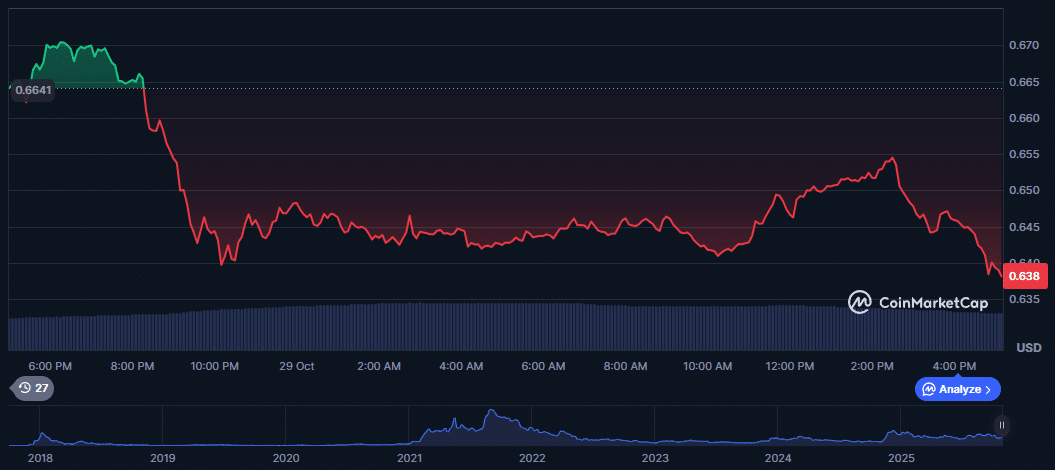The height and width of the screenshot is (470, 1055).
Task: Click the clock history icon beside 27
Action: (23, 388)
